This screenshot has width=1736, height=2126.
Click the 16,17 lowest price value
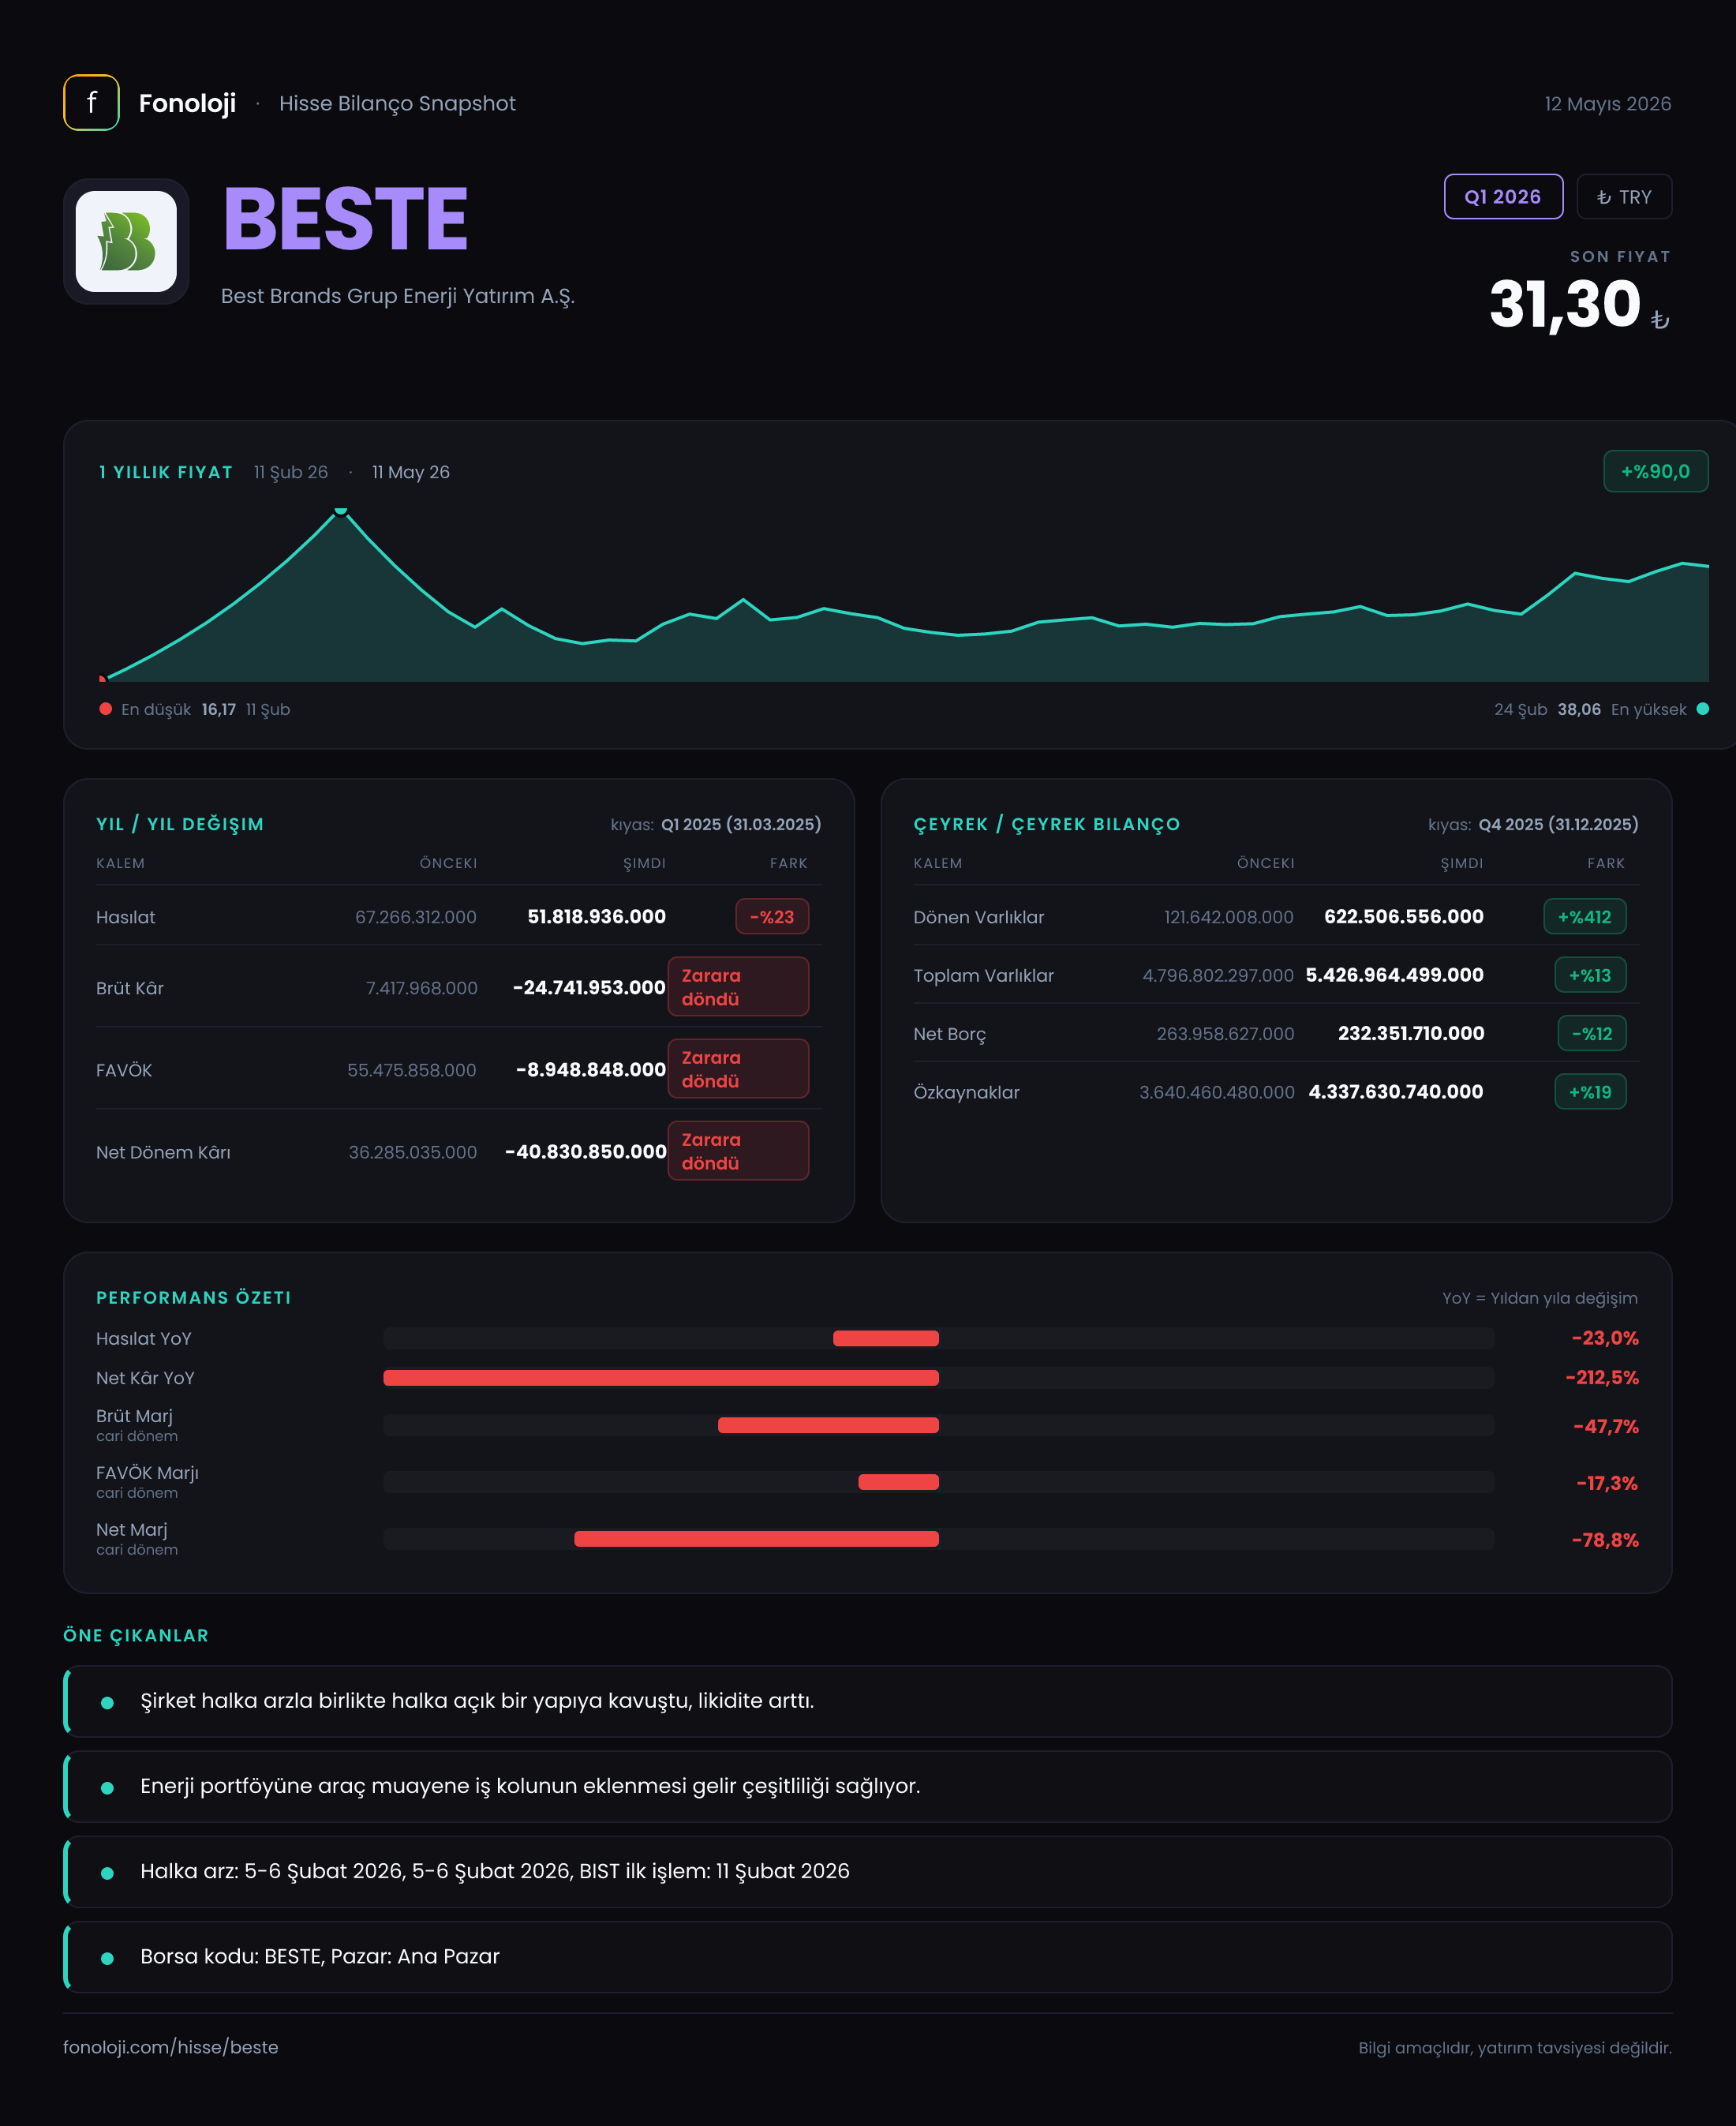coord(219,709)
